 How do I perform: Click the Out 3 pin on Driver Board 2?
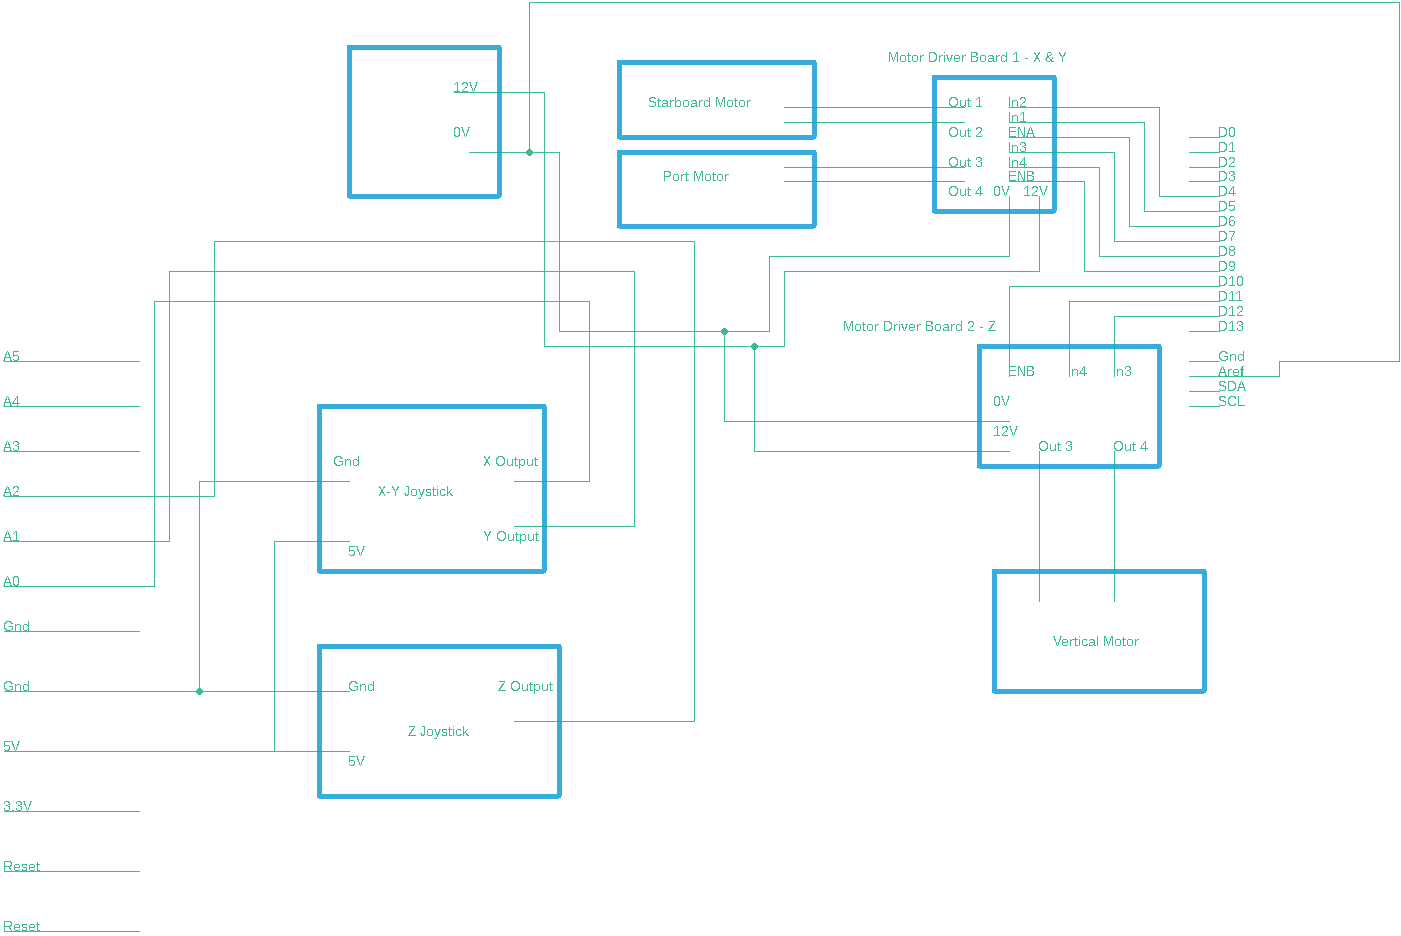tap(1055, 446)
